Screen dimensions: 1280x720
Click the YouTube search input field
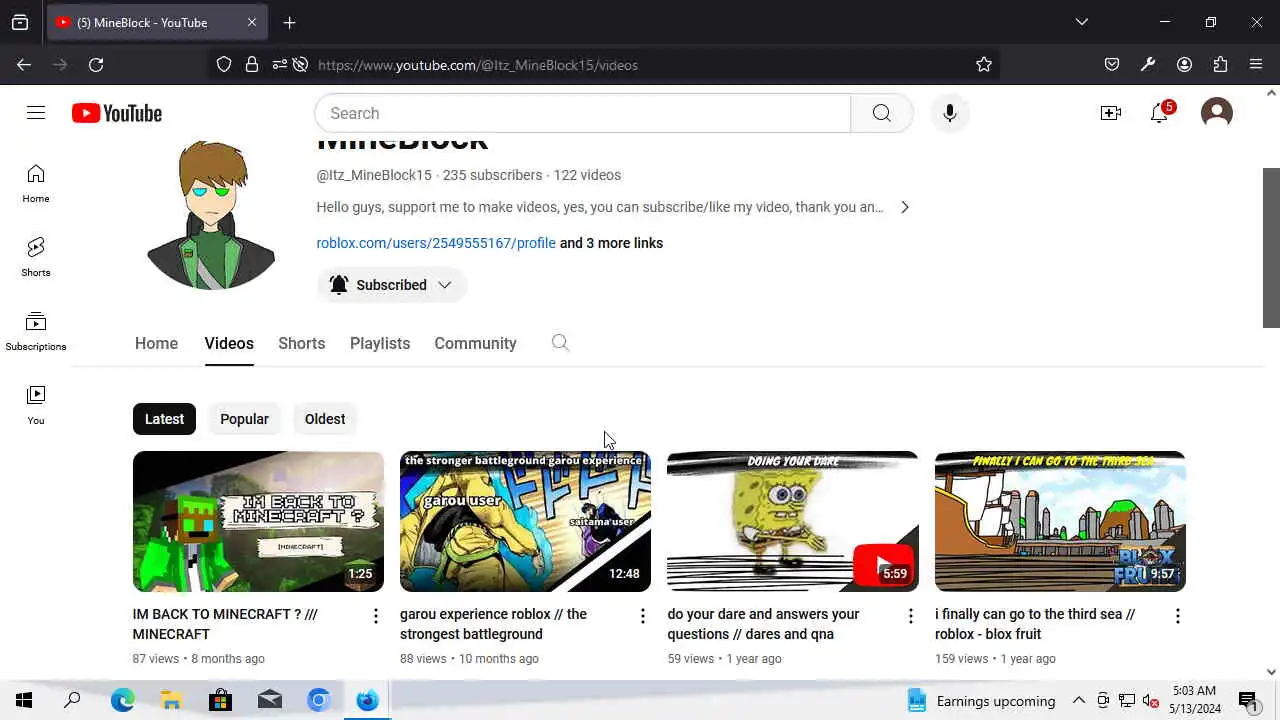pos(582,113)
